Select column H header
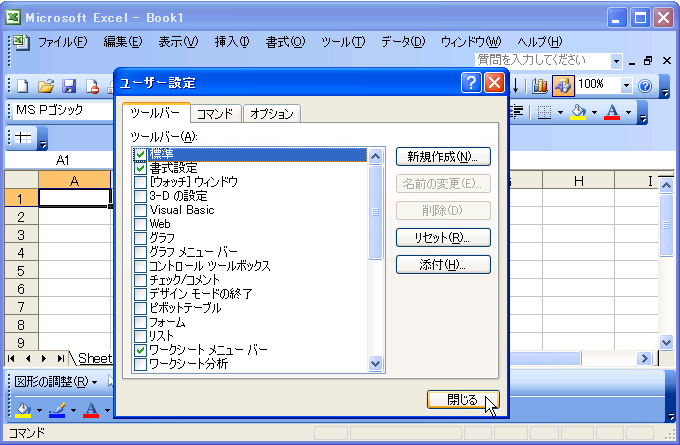The width and height of the screenshot is (680, 445). [x=578, y=180]
